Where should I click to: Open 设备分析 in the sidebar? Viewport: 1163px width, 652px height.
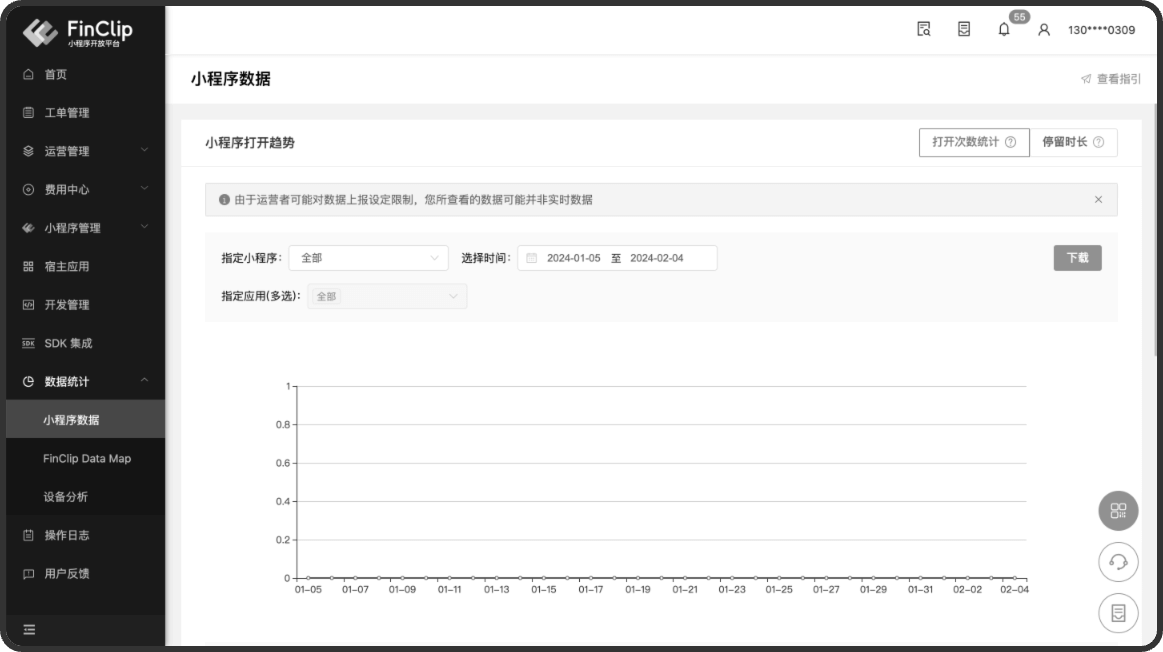[x=65, y=497]
